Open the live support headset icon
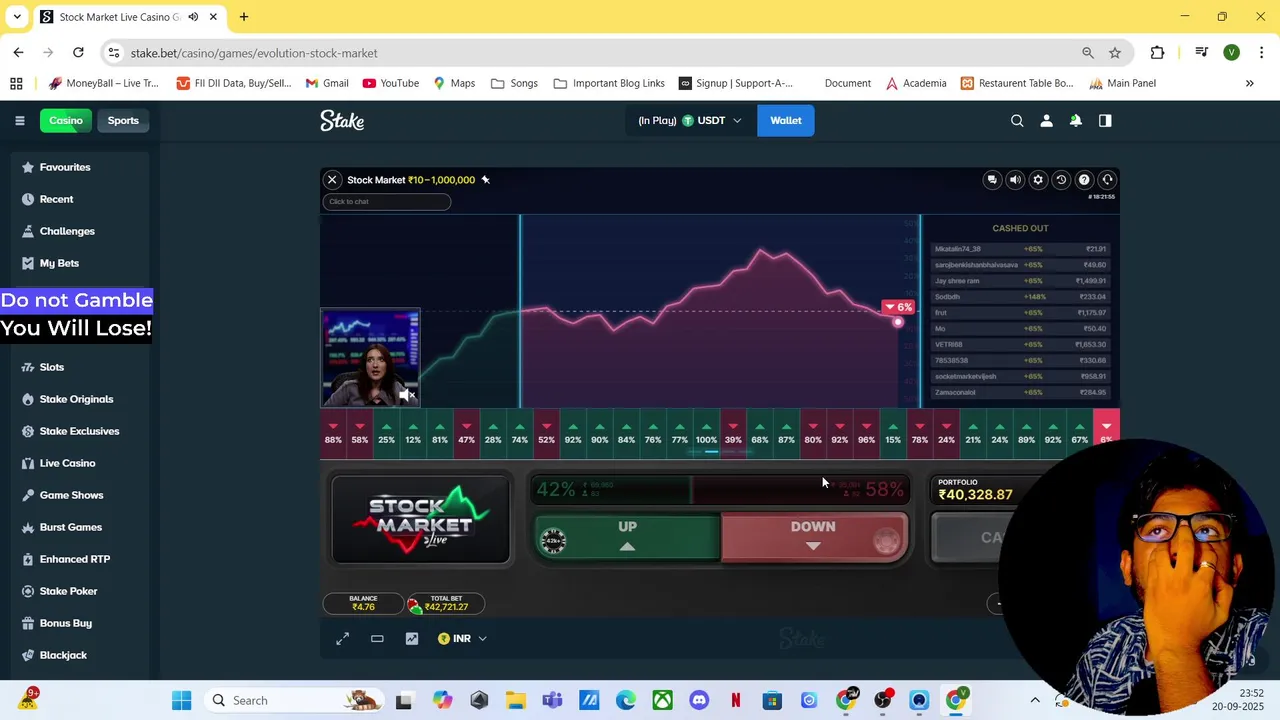 coord(1107,180)
